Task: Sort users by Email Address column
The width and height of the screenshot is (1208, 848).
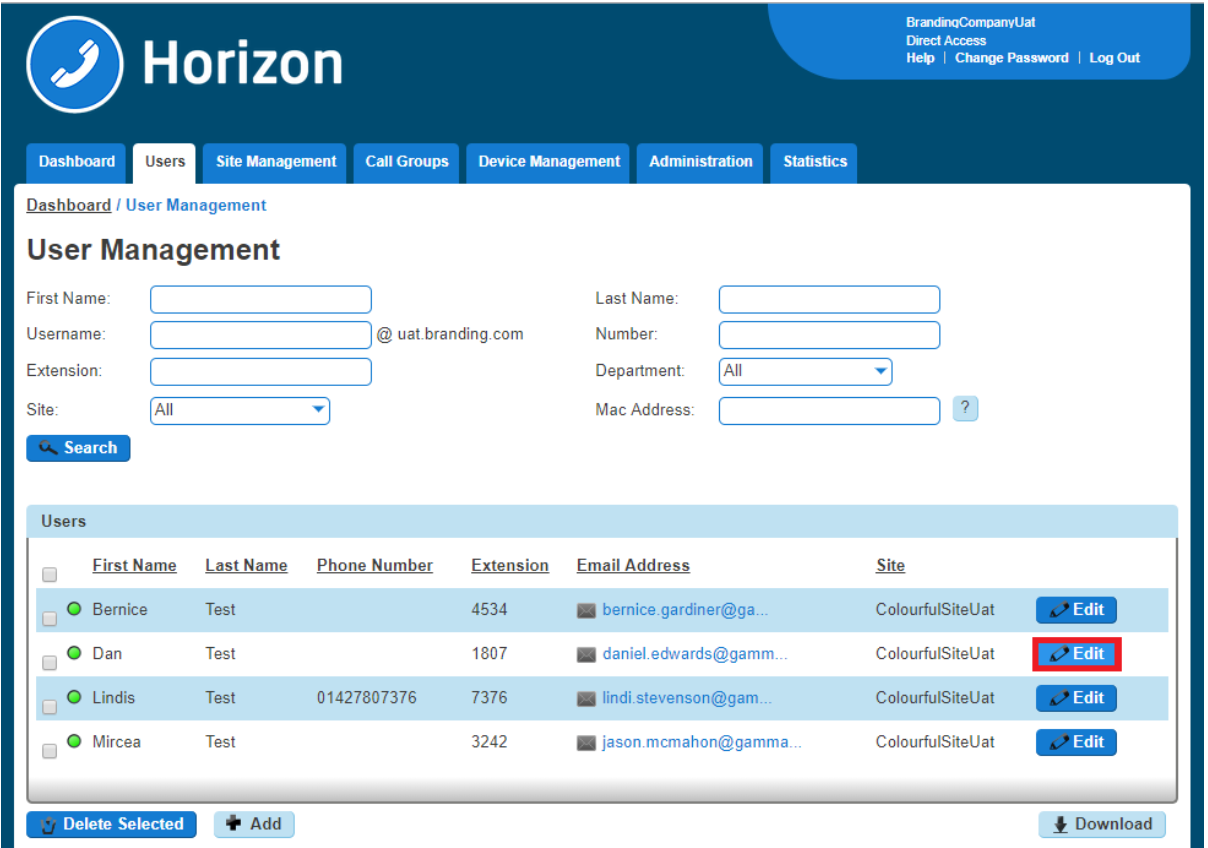Action: (633, 566)
